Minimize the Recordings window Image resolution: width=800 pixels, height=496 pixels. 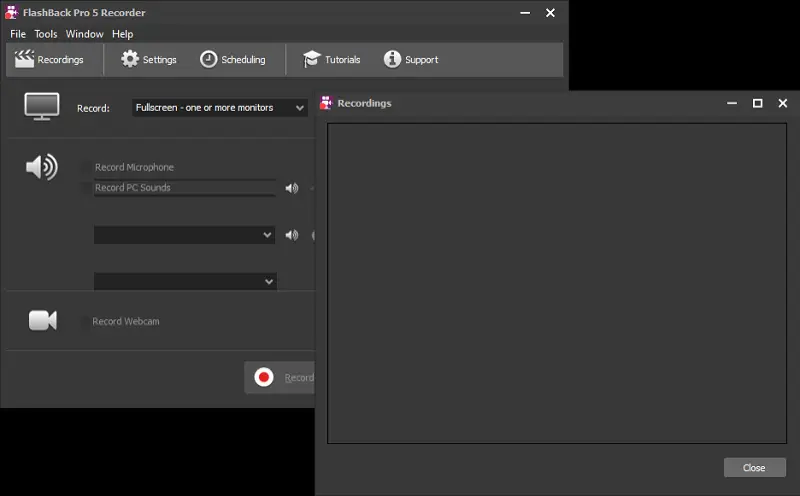[x=732, y=103]
